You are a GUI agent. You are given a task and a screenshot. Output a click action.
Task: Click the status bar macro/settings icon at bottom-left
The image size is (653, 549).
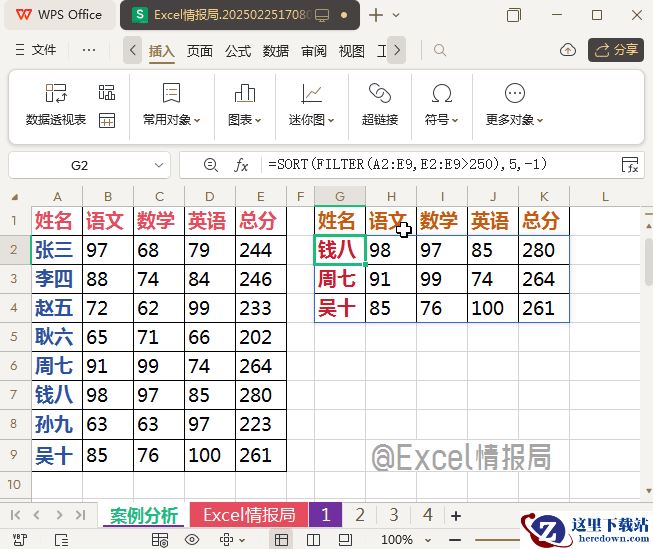click(x=20, y=540)
